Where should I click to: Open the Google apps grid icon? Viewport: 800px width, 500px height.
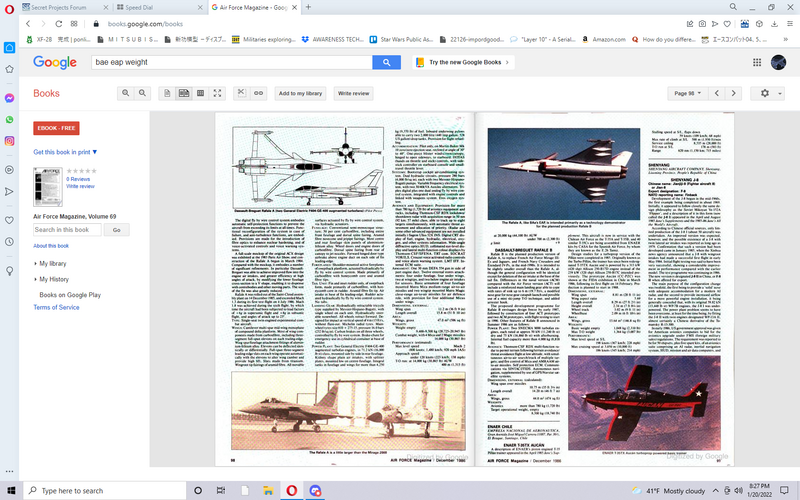tap(757, 62)
